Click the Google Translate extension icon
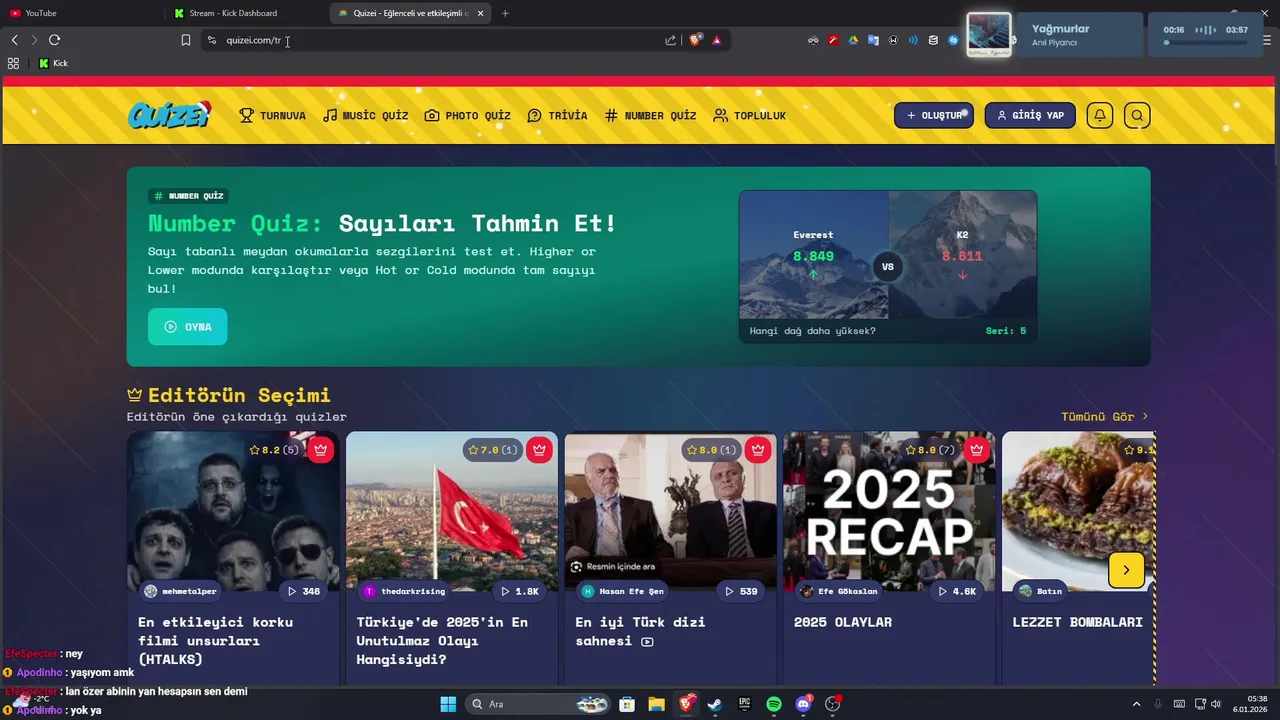Viewport: 1280px width, 720px height. click(x=873, y=40)
